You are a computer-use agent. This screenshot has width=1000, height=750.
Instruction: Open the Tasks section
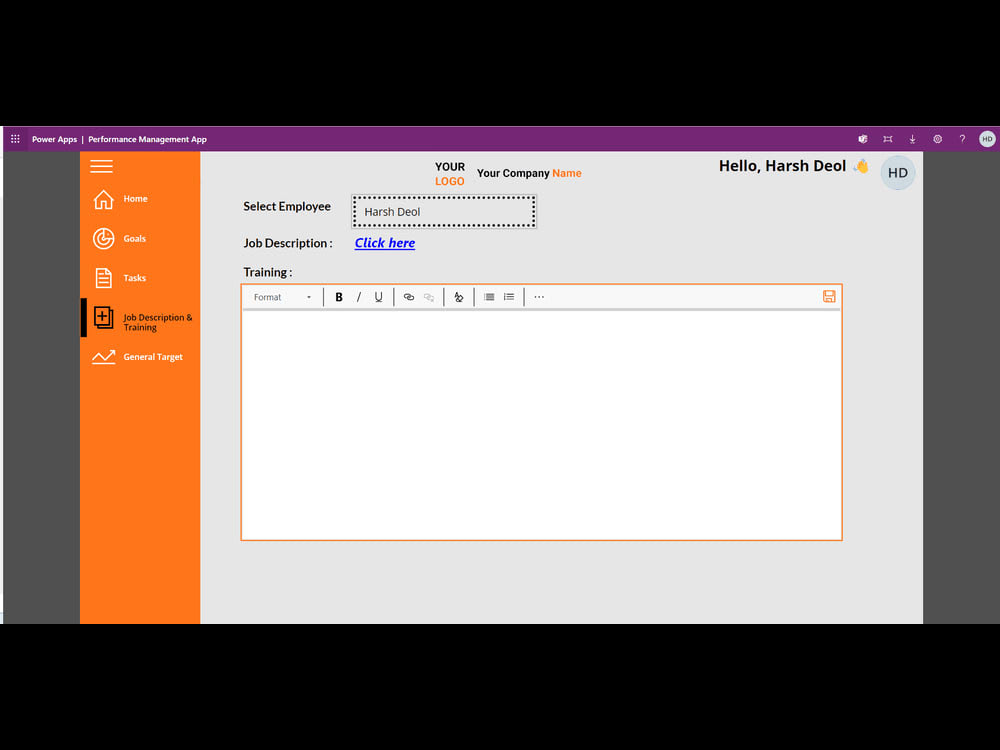pyautogui.click(x=130, y=277)
